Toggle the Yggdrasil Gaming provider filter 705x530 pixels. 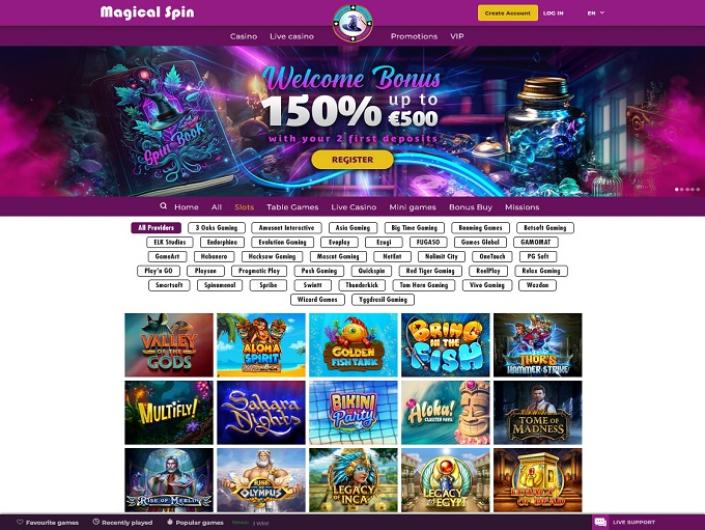click(x=383, y=300)
